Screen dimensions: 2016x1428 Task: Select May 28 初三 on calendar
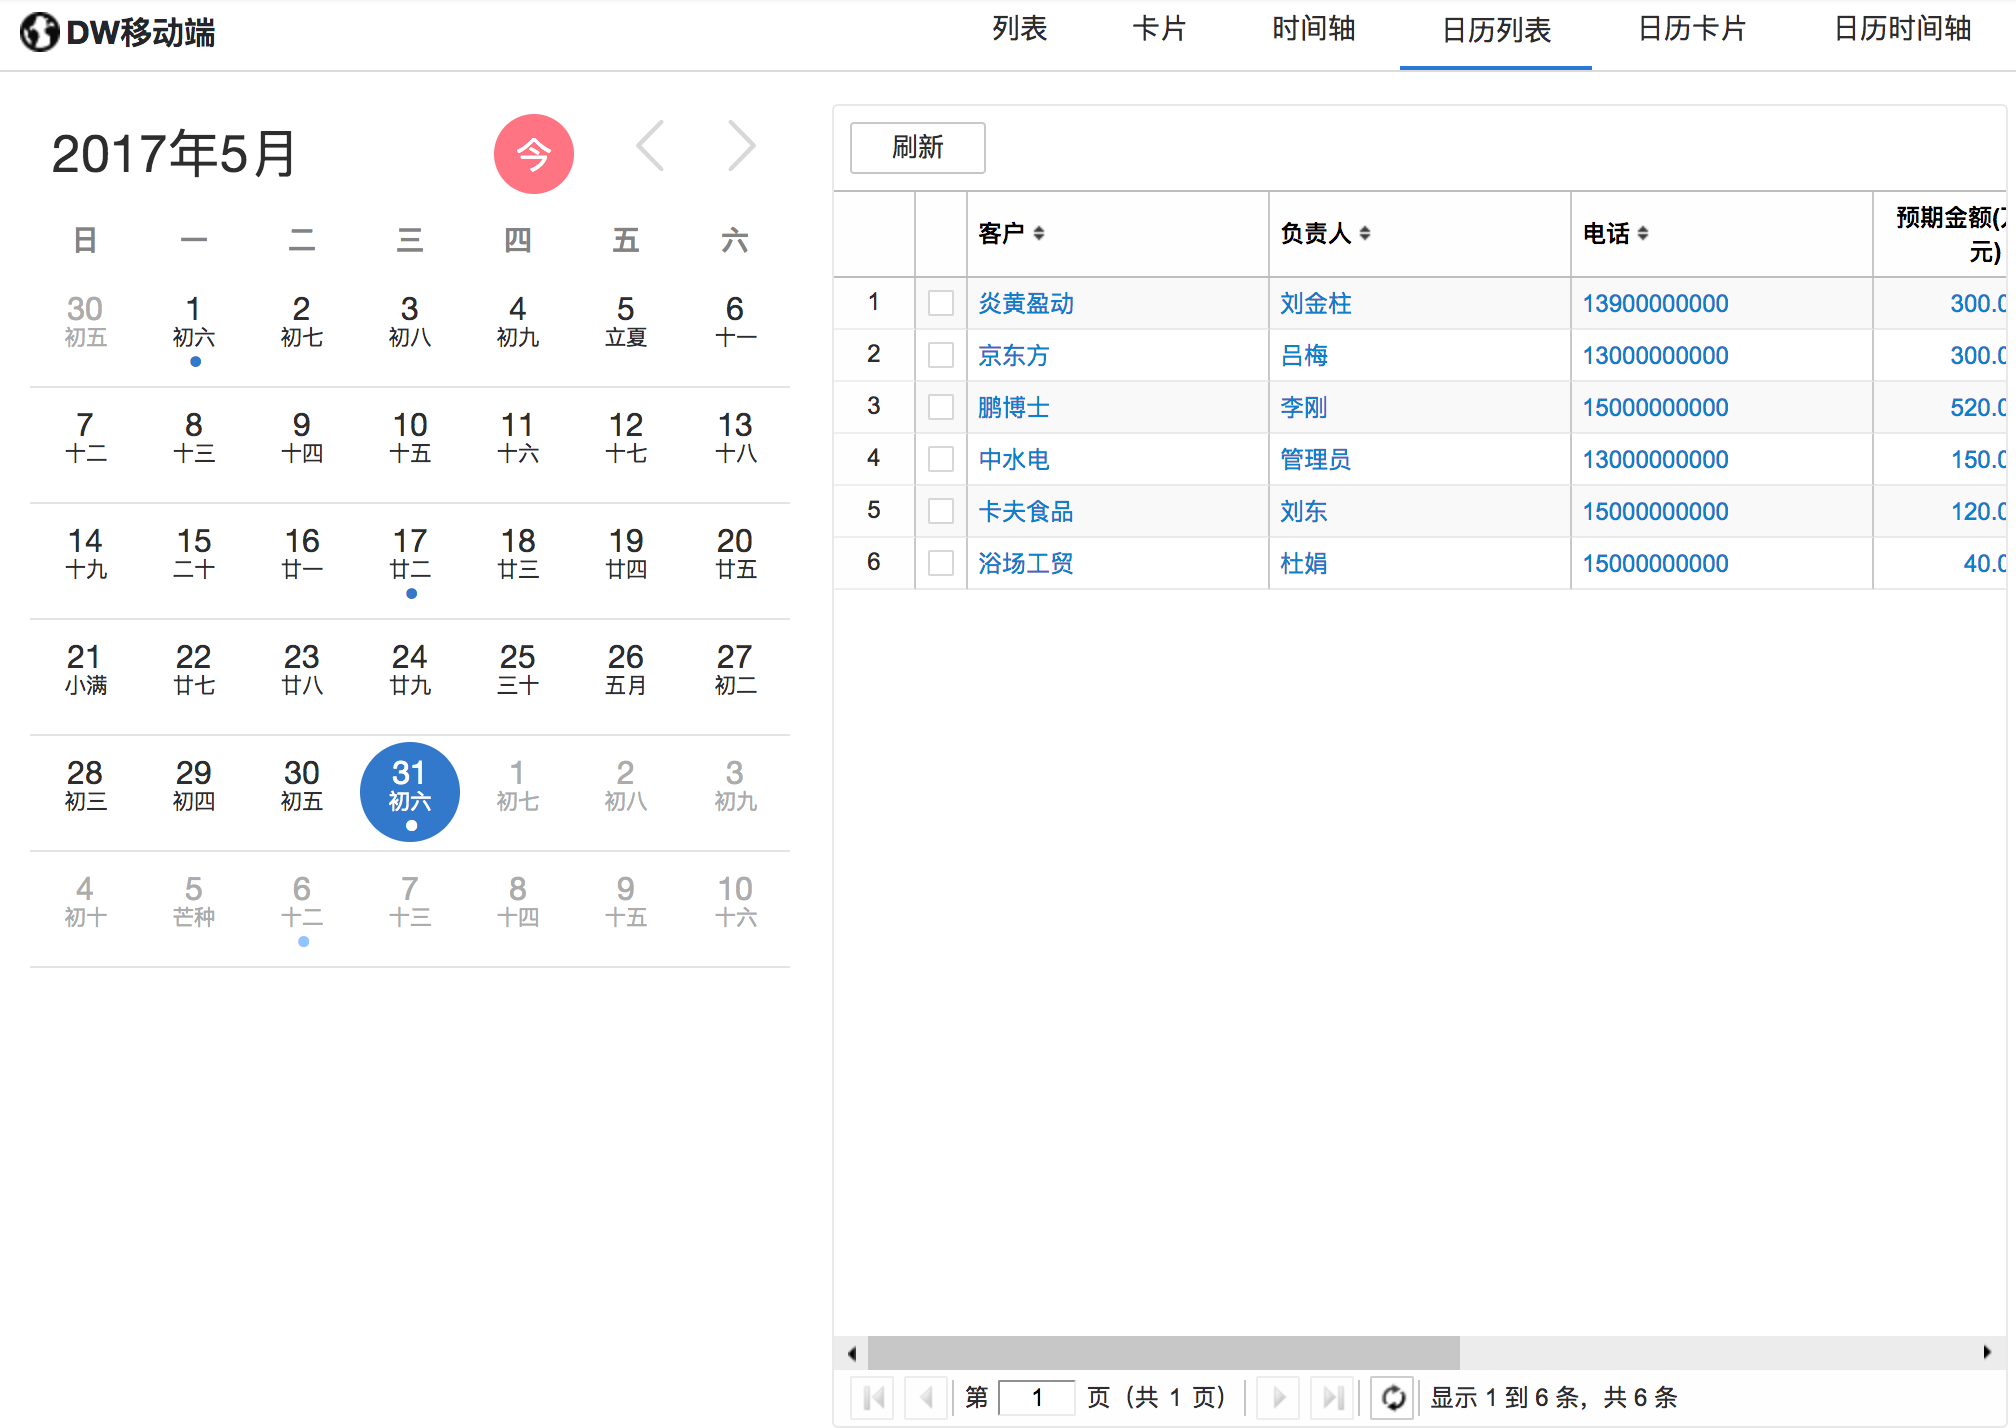click(x=86, y=786)
